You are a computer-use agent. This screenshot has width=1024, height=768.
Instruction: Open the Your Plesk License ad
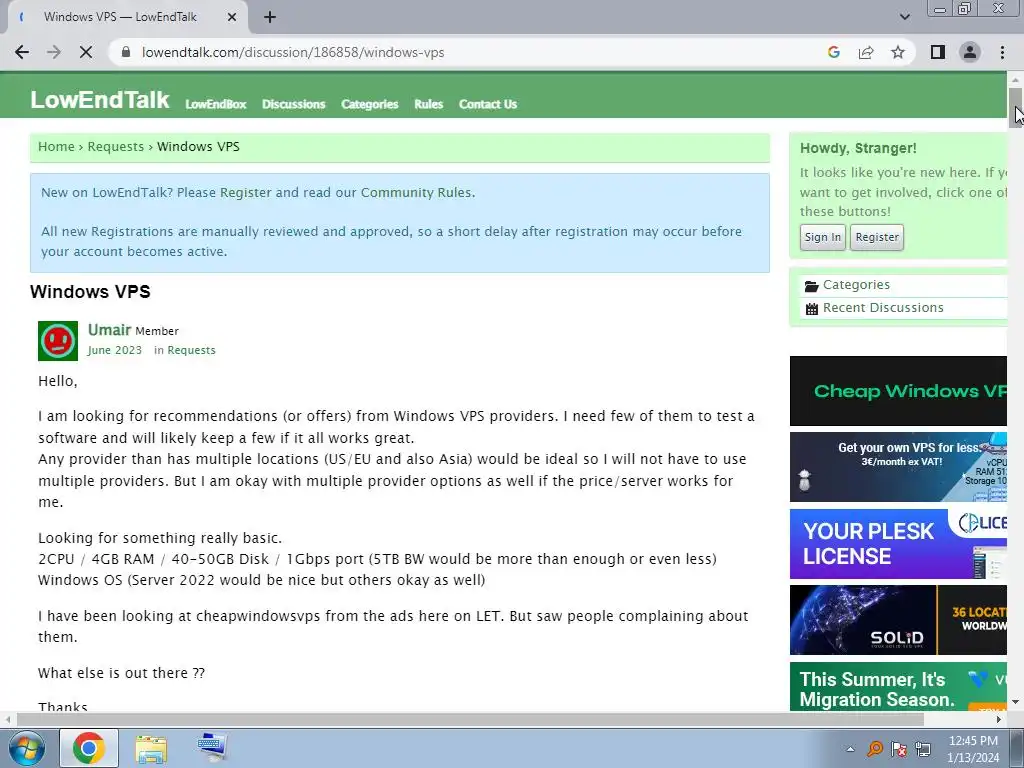(x=899, y=544)
